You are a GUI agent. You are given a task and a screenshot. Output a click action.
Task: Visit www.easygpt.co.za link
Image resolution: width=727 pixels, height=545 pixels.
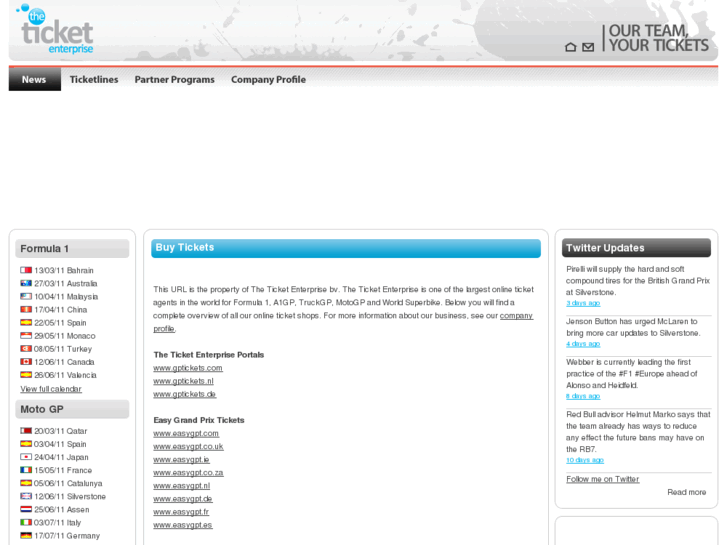tap(188, 472)
